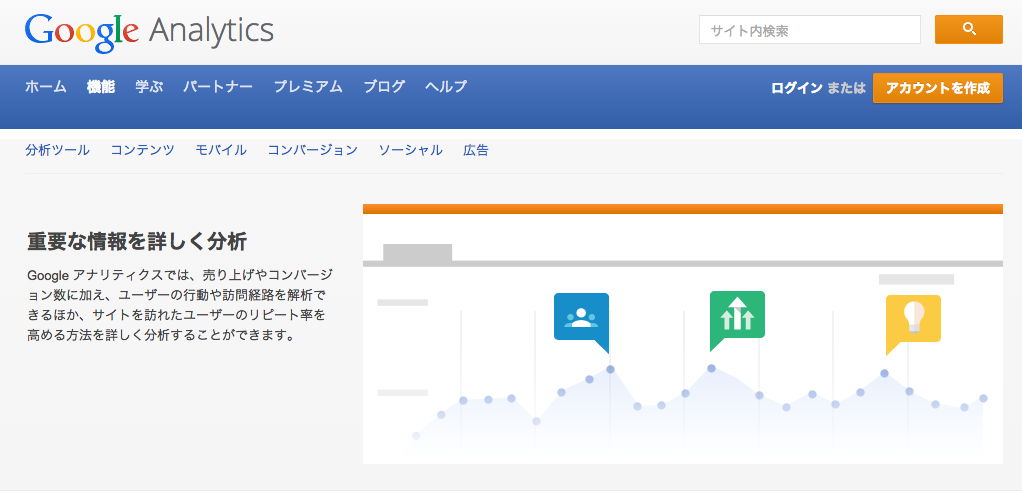Viewport: 1022px width, 493px height.
Task: Click the gray tab in the chart illustration
Action: coord(417,253)
